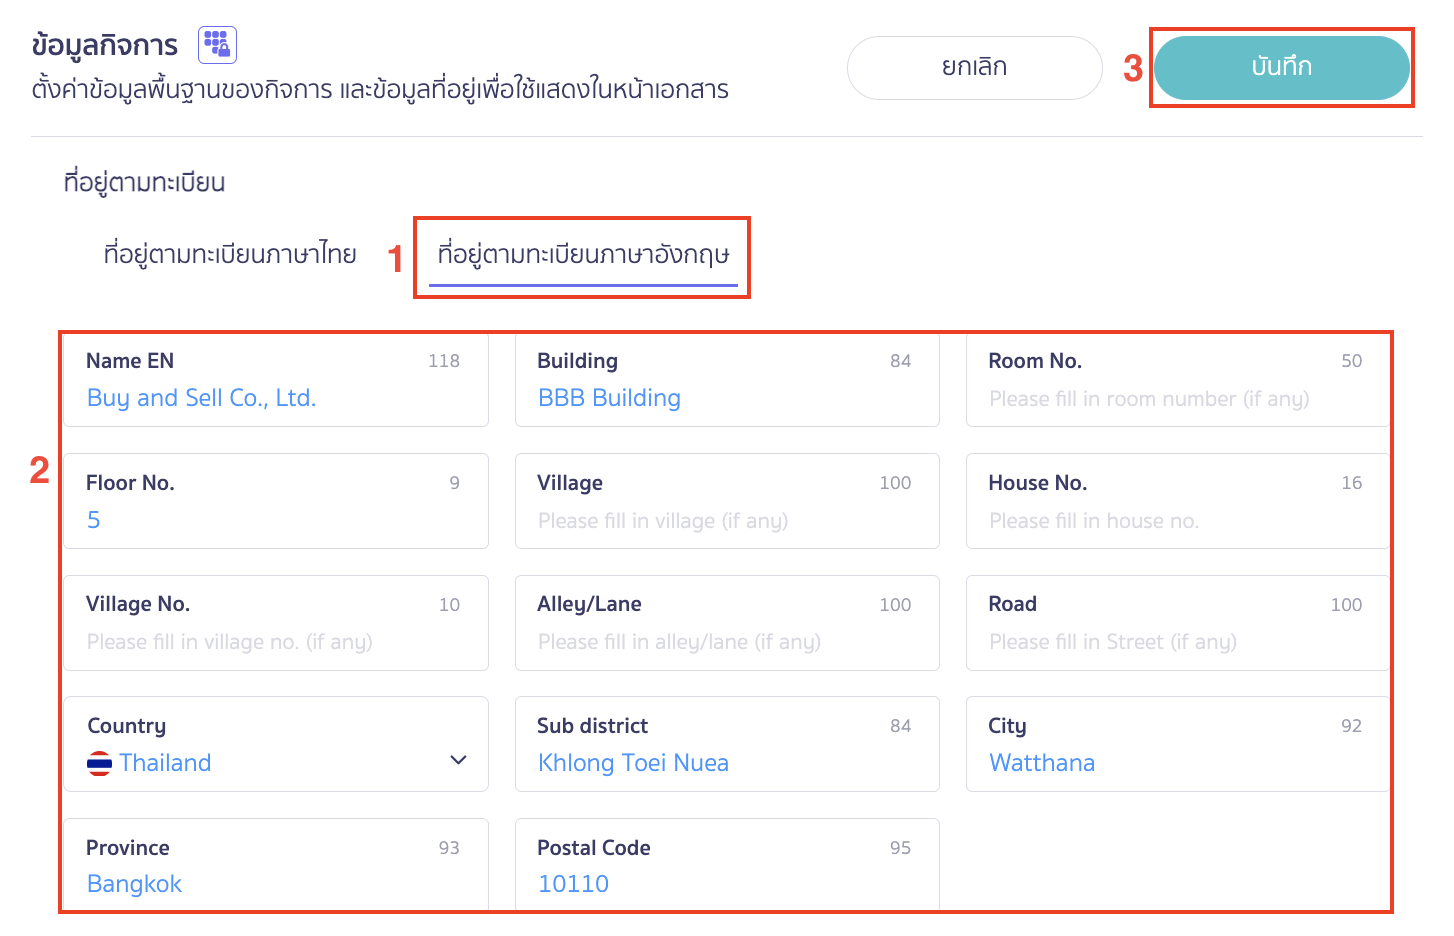This screenshot has width=1454, height=936.
Task: Switch to the ที่อยู่ตามทะเบียนภาษาไทย tab
Action: coord(230,254)
